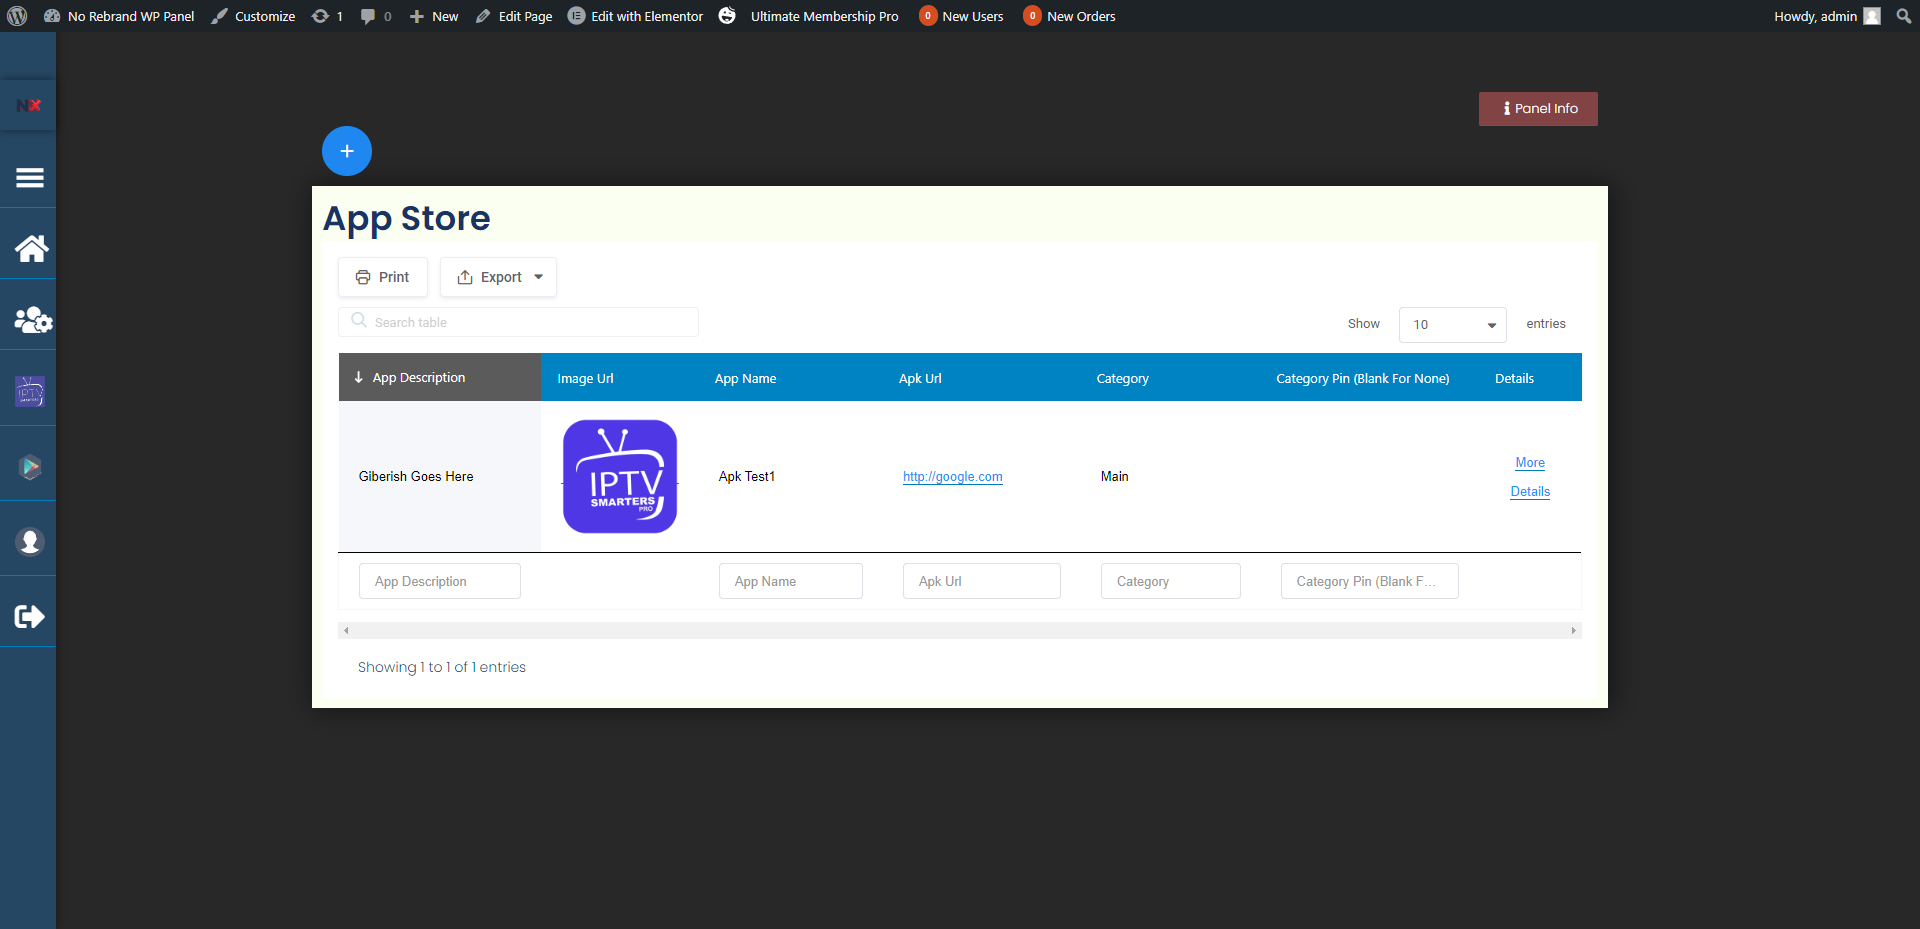1920x929 pixels.
Task: Click the horizontal scrollbar right arrow
Action: tap(1573, 631)
